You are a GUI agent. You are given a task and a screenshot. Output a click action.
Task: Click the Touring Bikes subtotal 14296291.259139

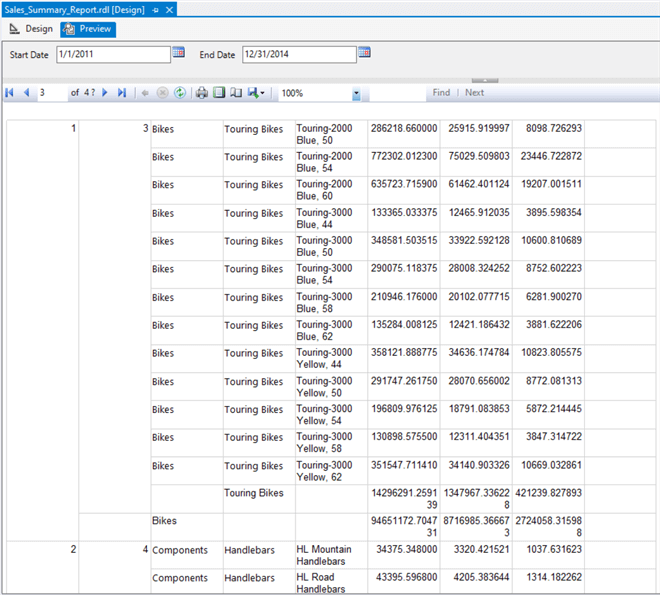(x=404, y=499)
